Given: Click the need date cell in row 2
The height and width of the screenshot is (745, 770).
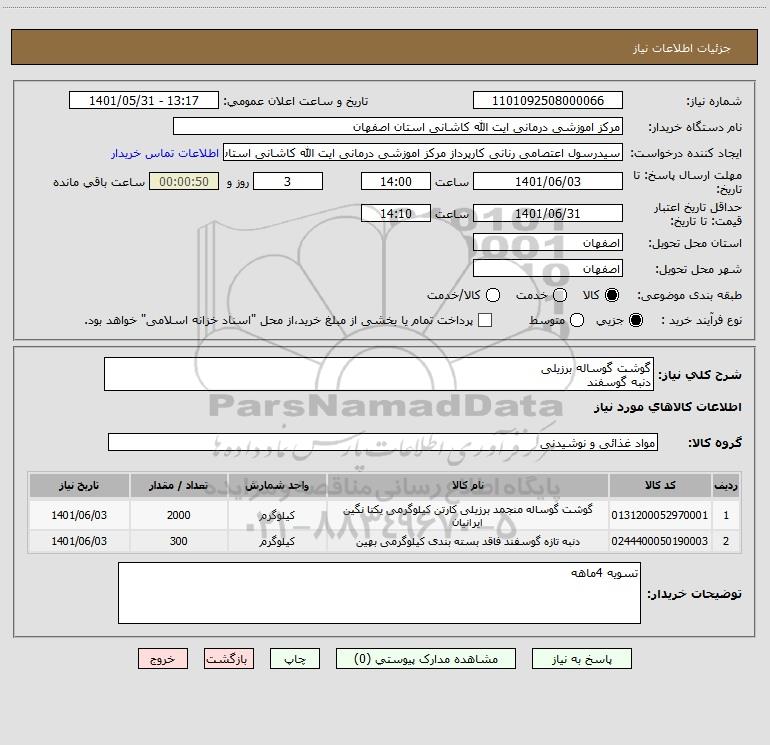Looking at the screenshot, I should coord(79,541).
